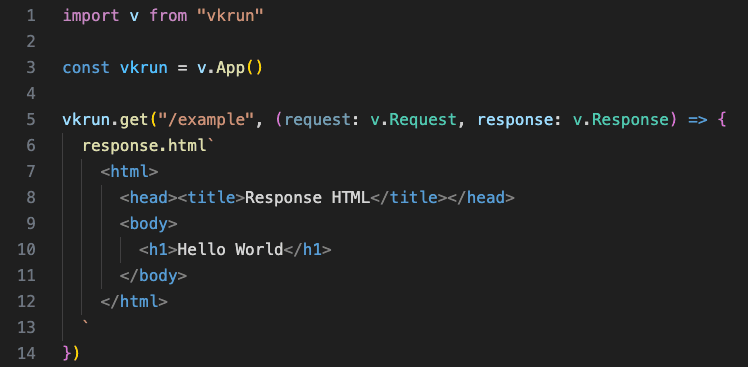Click the closing body tag
The width and height of the screenshot is (748, 367).
click(153, 275)
